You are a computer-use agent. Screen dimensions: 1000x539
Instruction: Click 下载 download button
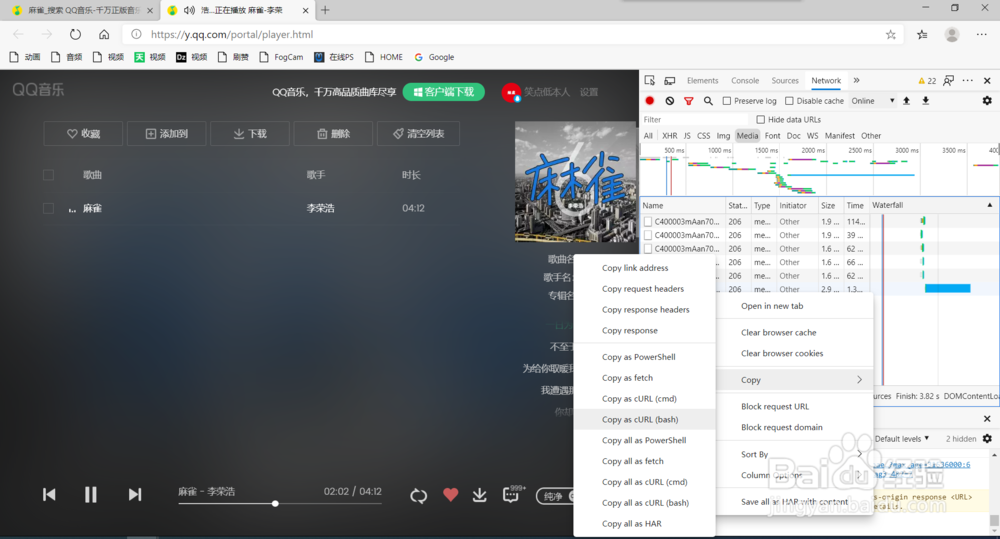(x=250, y=133)
